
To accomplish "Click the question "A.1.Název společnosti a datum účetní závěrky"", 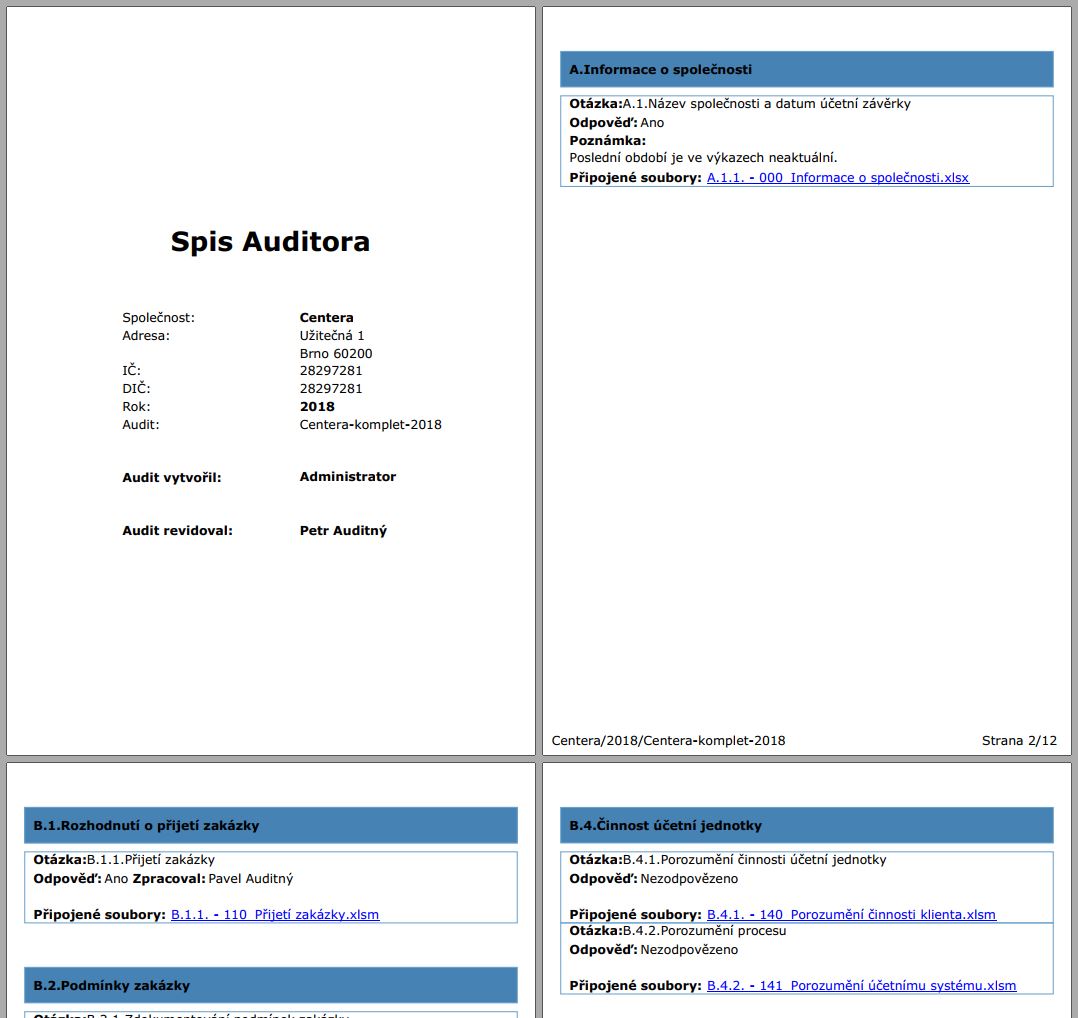I will coord(766,104).
